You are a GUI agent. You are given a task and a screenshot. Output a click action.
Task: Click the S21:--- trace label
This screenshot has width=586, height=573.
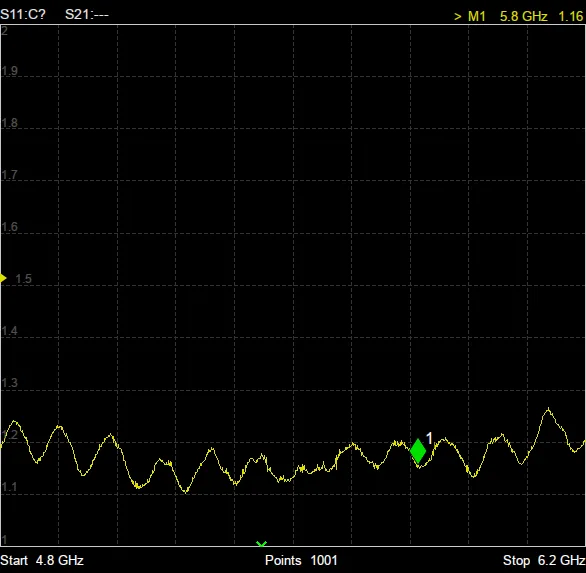pos(87,15)
